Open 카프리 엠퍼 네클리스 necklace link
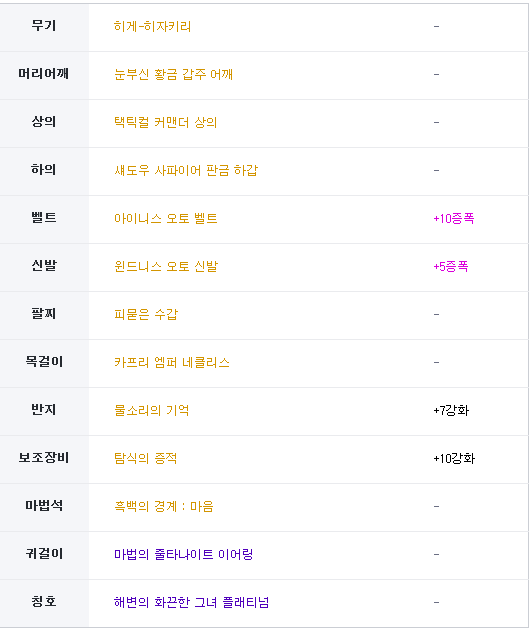The height and width of the screenshot is (628, 530). (172, 363)
